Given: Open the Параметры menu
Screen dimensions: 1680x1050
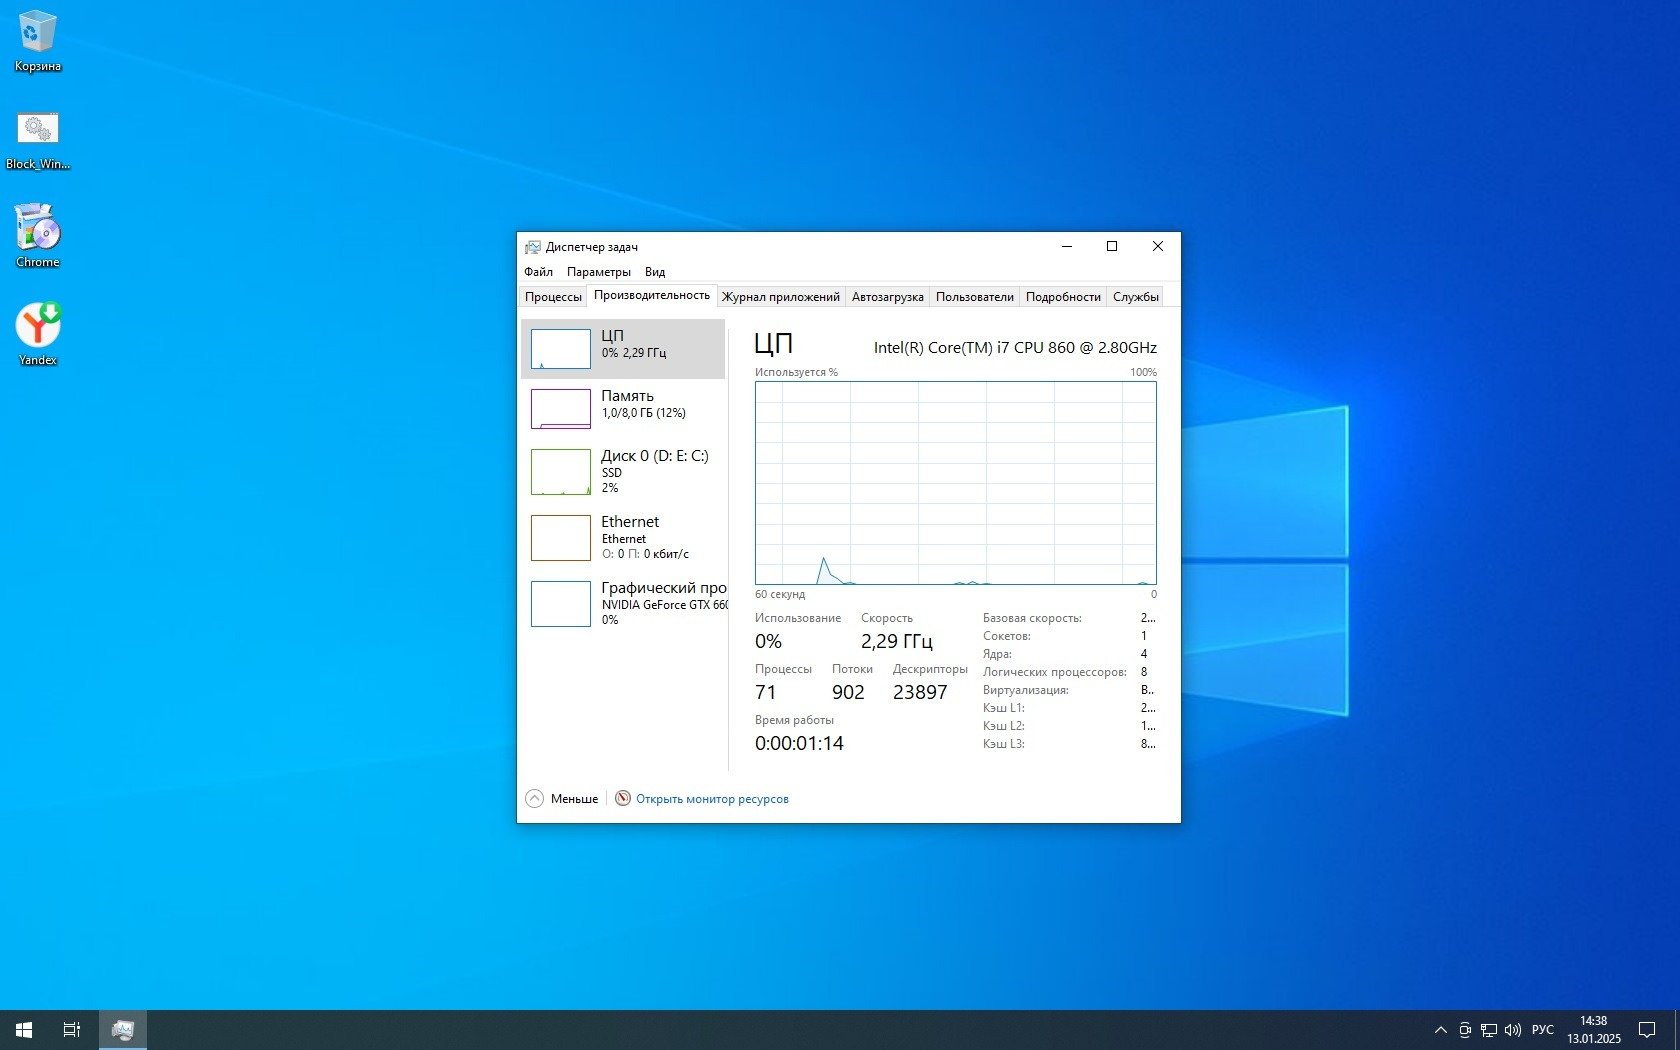Looking at the screenshot, I should click(x=598, y=272).
